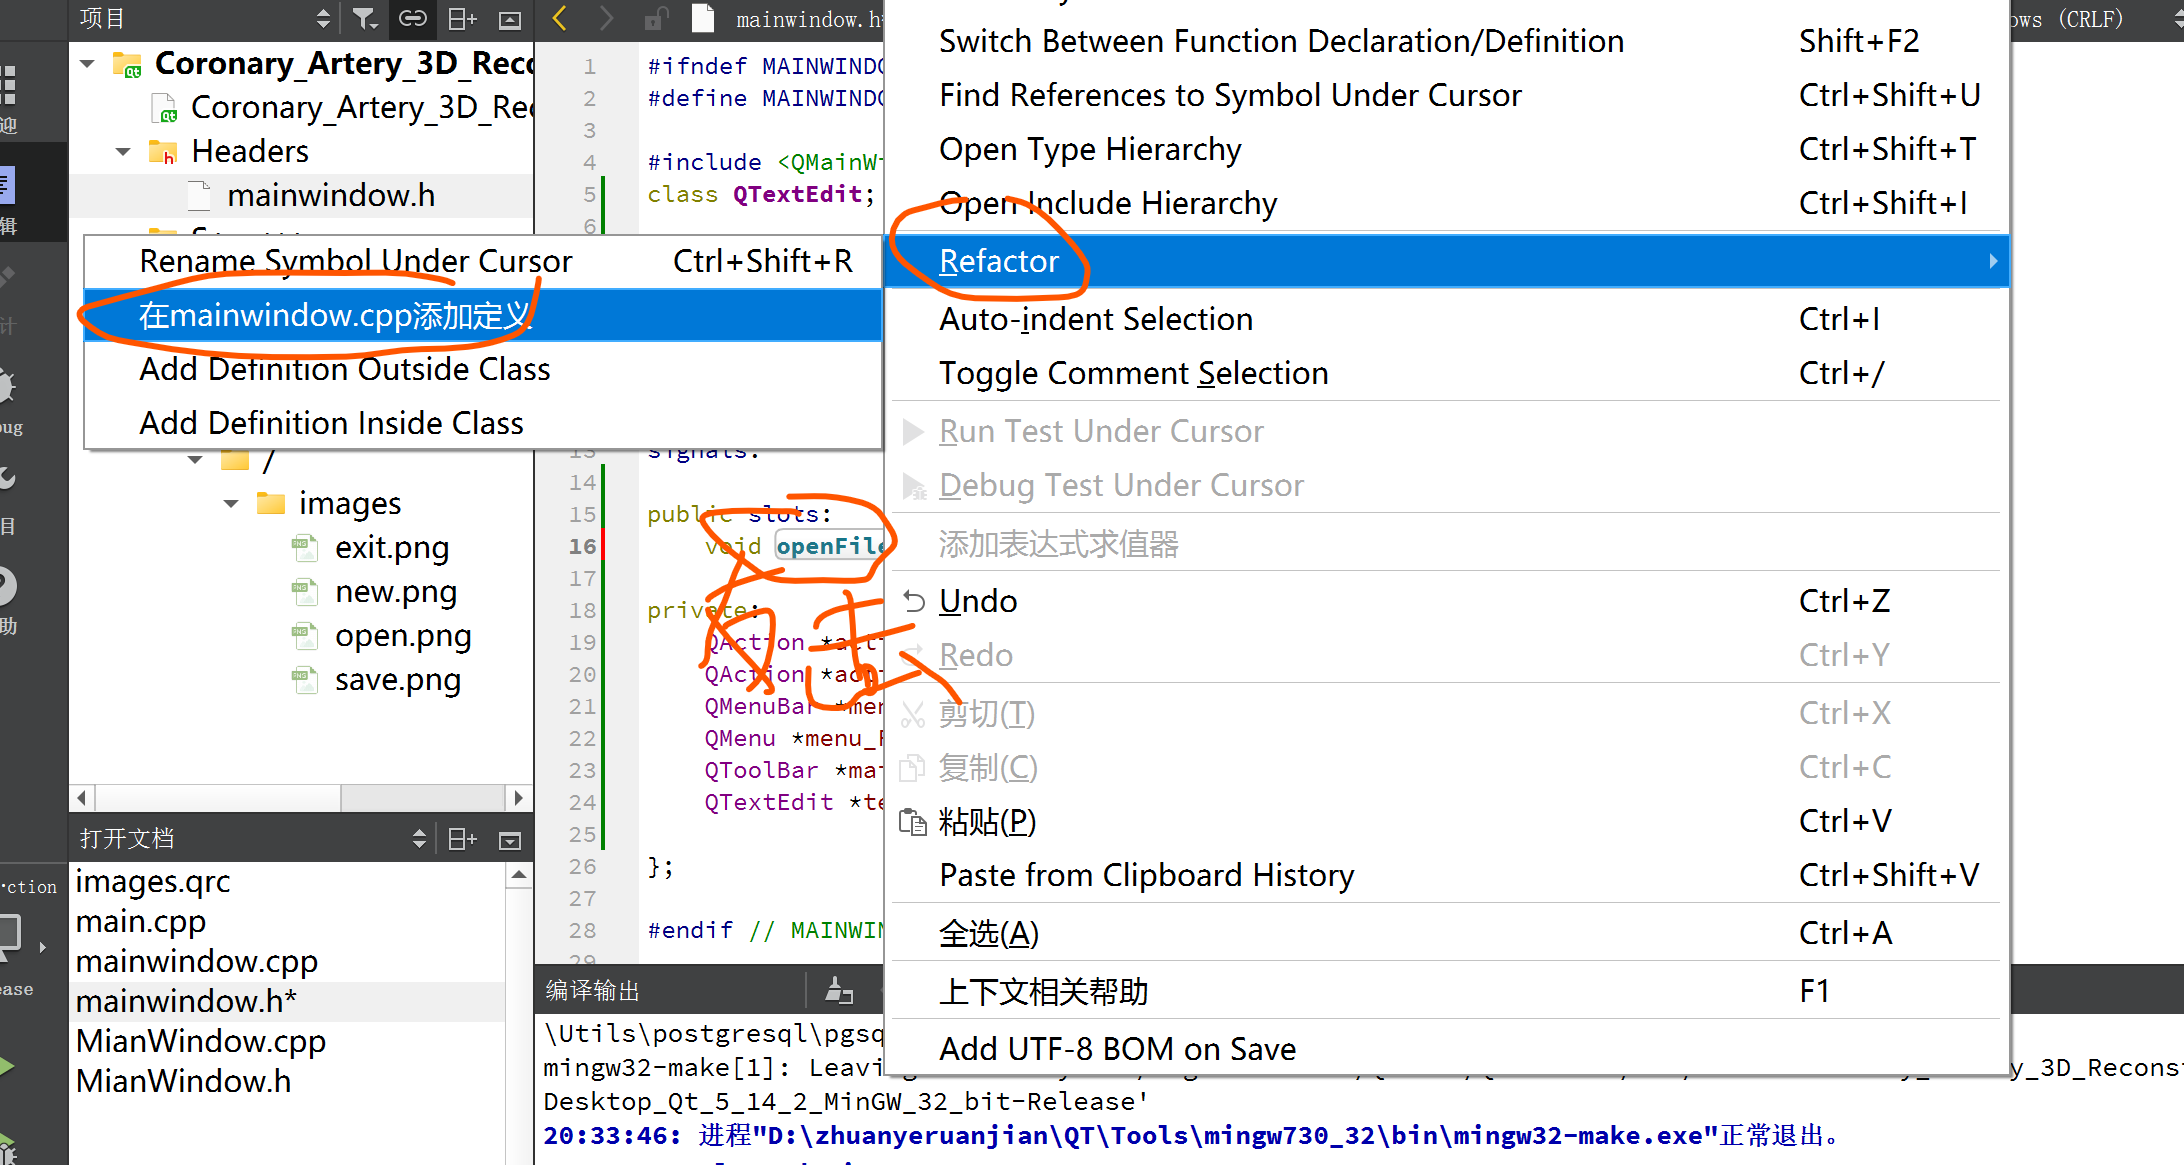Click the Help mode question icon

[x=6, y=587]
